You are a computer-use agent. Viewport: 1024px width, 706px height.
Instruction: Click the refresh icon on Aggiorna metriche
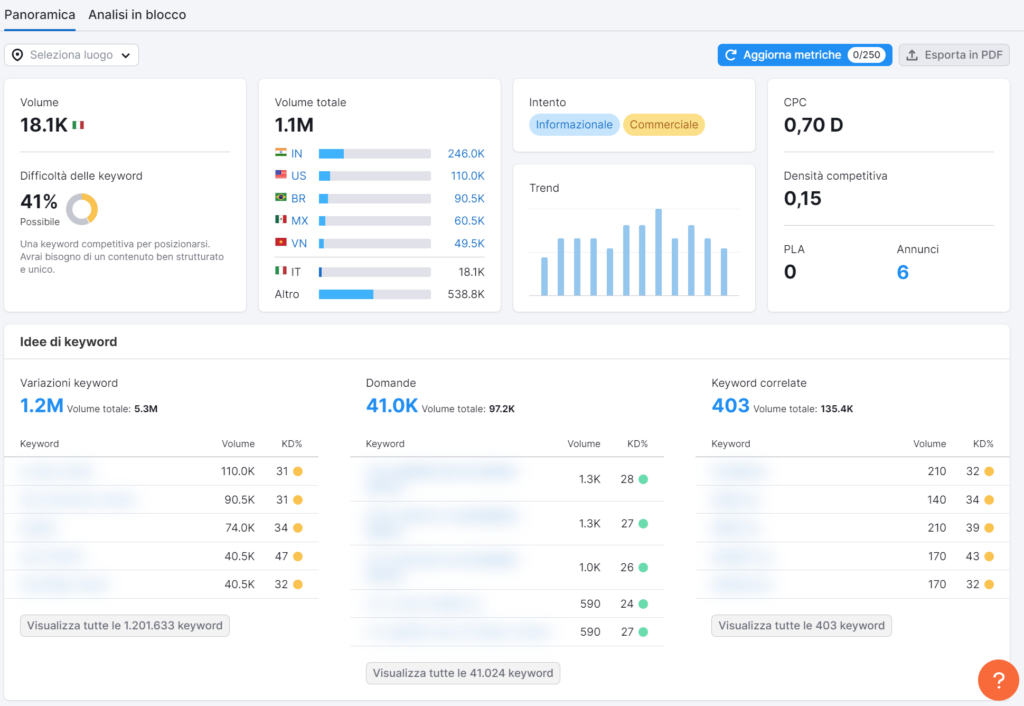coord(733,54)
